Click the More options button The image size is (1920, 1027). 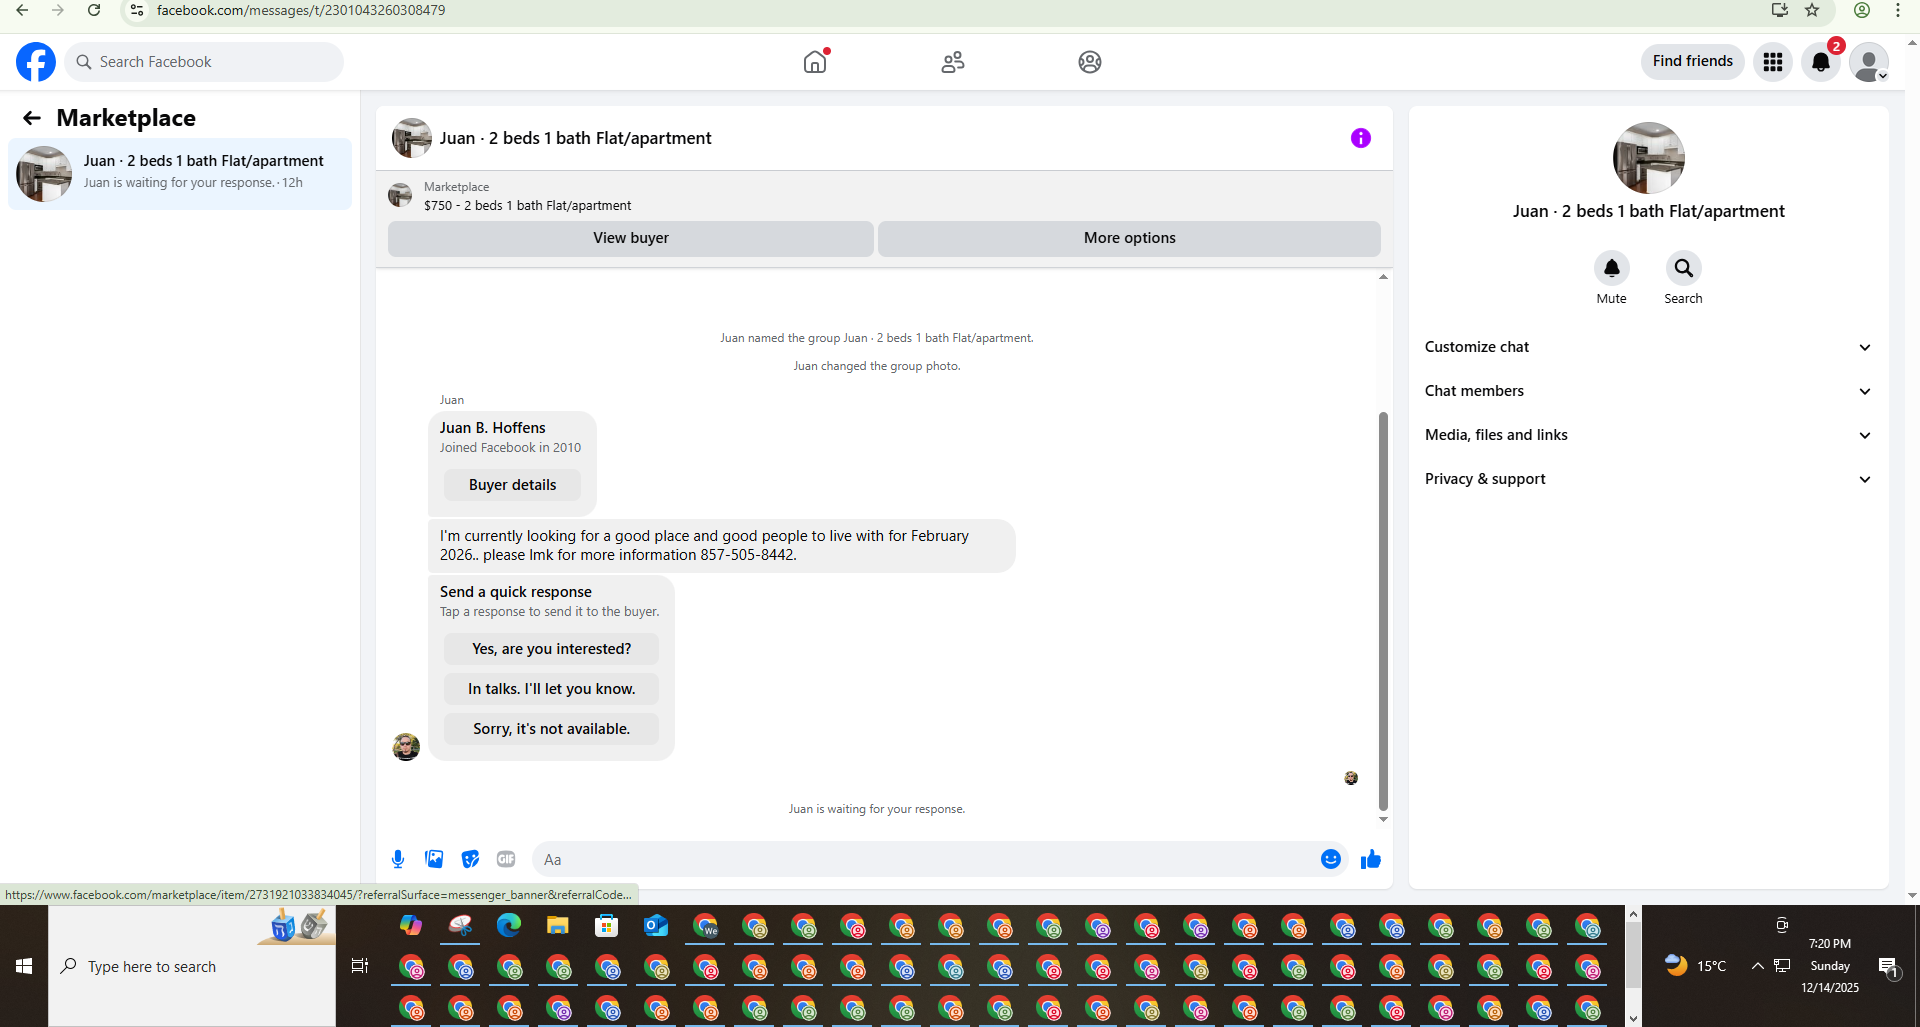(x=1129, y=238)
